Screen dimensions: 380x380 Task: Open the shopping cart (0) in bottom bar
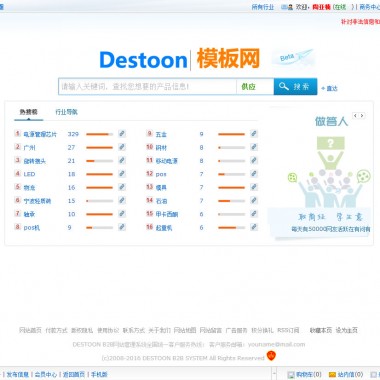coord(304,374)
